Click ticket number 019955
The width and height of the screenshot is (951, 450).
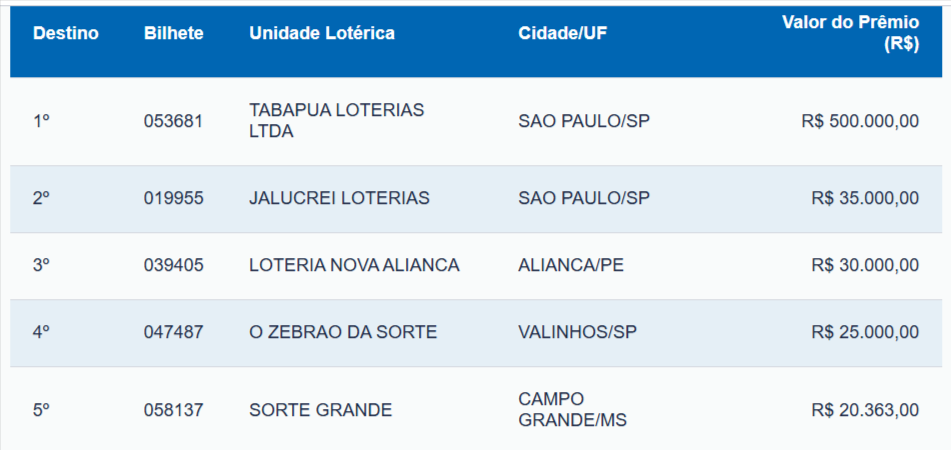click(173, 198)
